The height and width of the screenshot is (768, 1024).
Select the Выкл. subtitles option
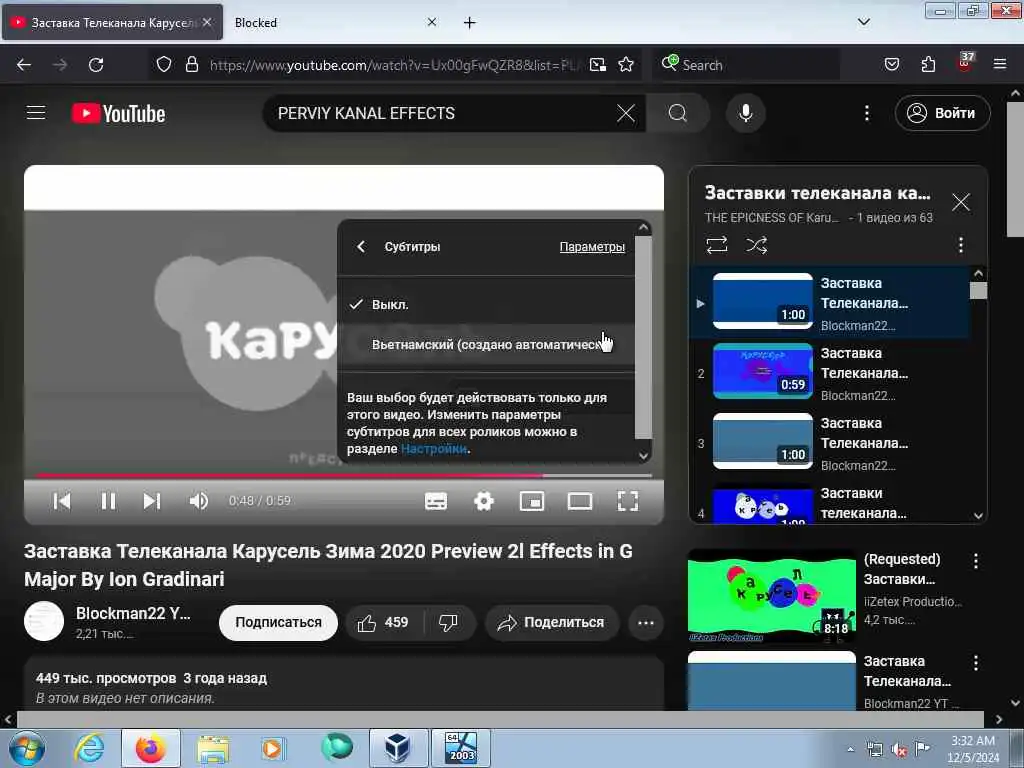(x=486, y=304)
